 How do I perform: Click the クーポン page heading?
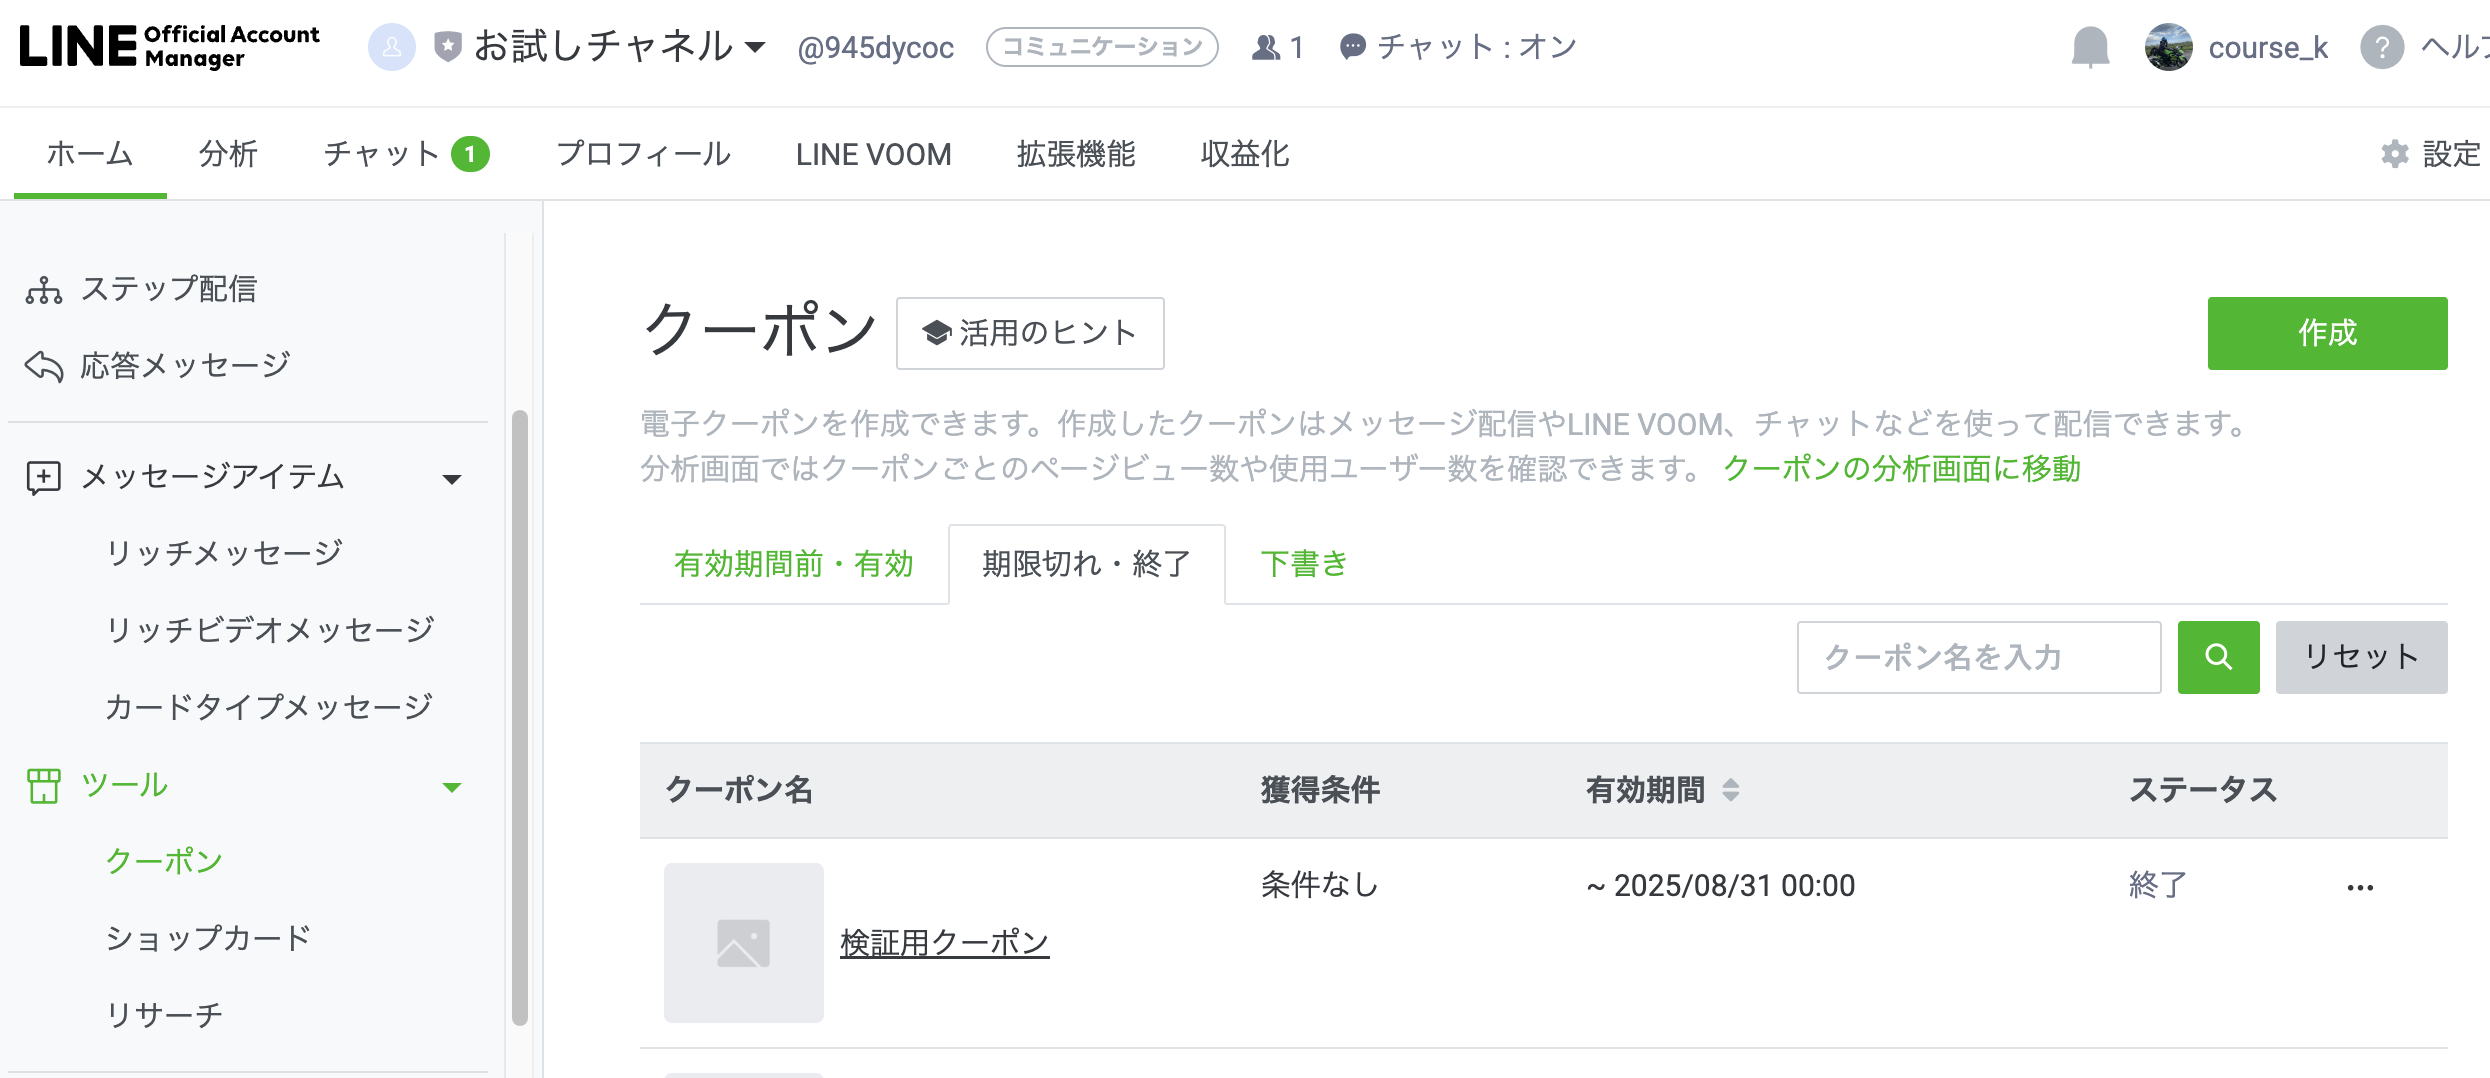coord(760,330)
